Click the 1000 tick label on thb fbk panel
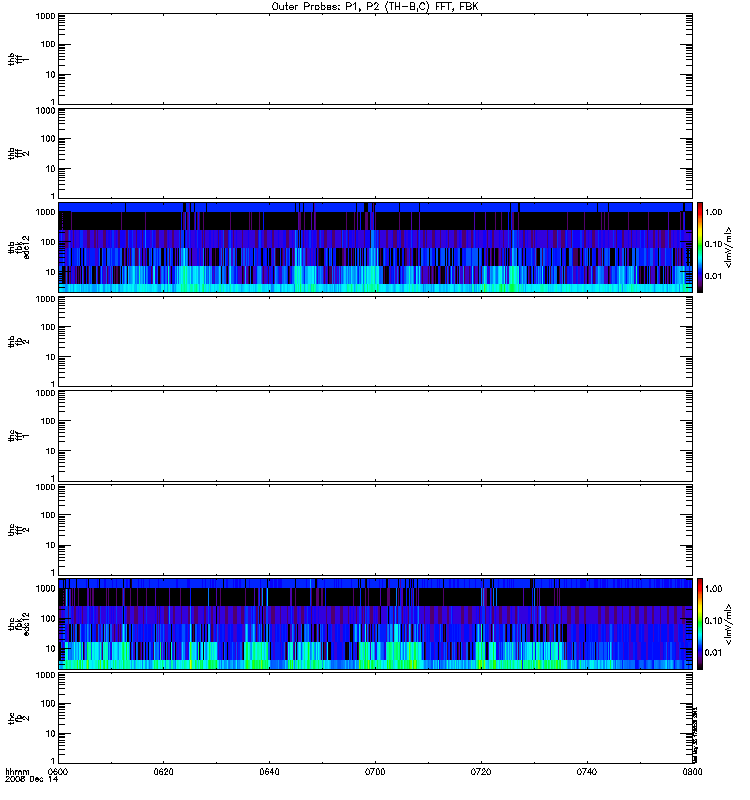 tap(45, 212)
